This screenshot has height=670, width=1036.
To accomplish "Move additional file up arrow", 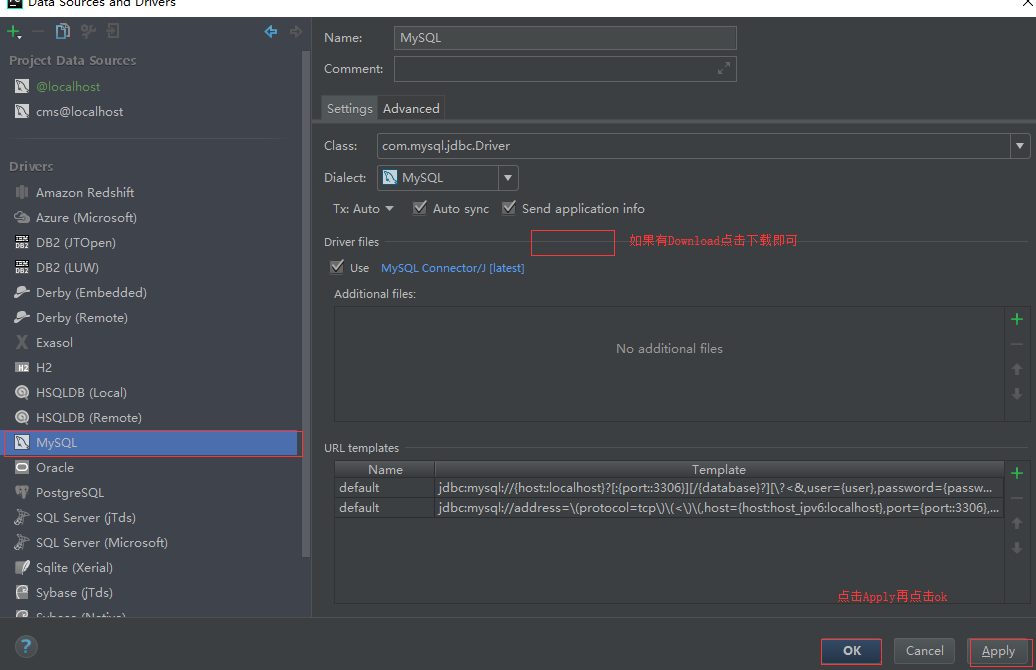I will (1017, 369).
